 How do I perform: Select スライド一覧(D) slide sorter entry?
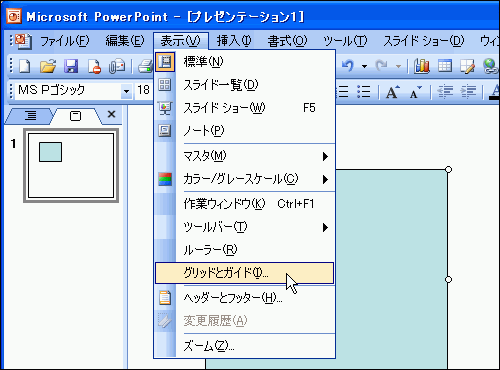pyautogui.click(x=244, y=85)
